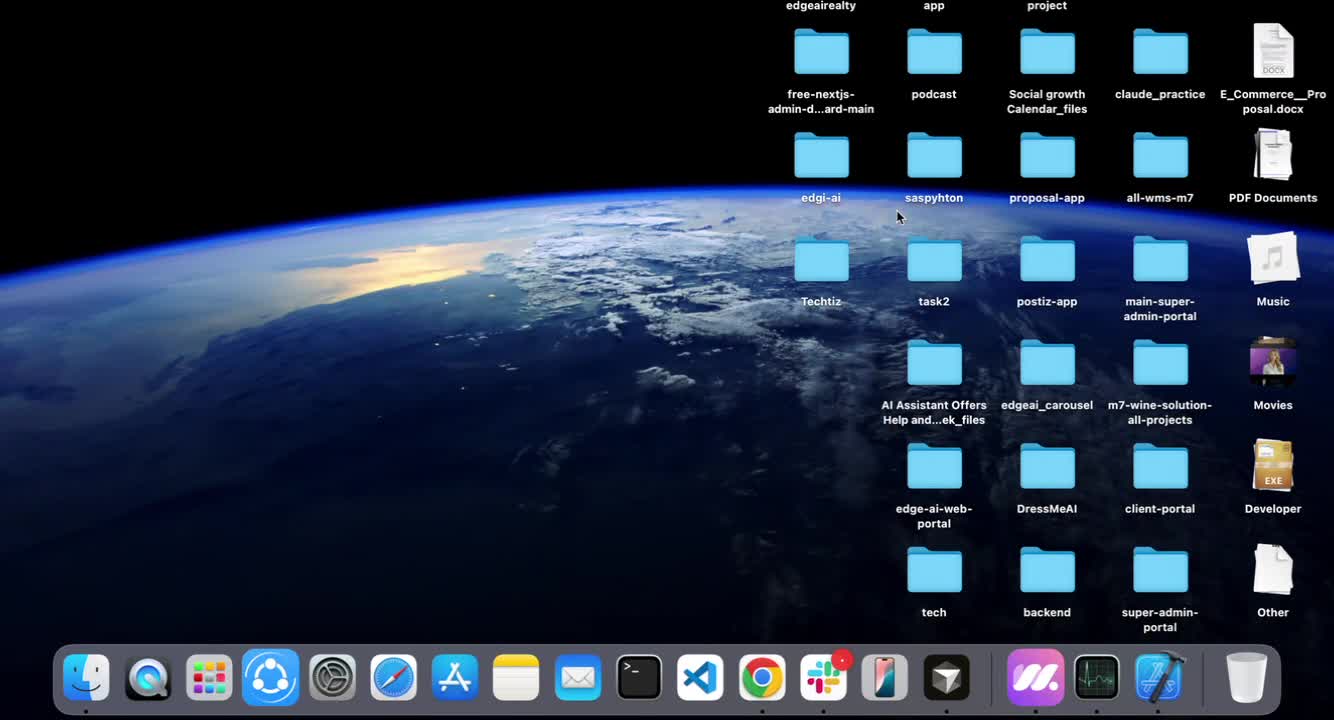The width and height of the screenshot is (1334, 720).
Task: Open Finder from the Dock
Action: click(x=86, y=678)
